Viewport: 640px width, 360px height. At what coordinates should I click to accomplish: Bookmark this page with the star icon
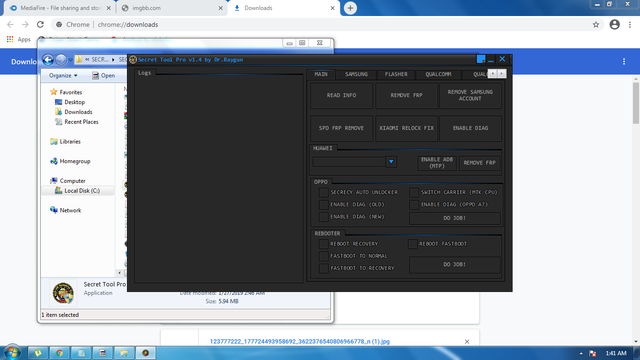tap(596, 24)
